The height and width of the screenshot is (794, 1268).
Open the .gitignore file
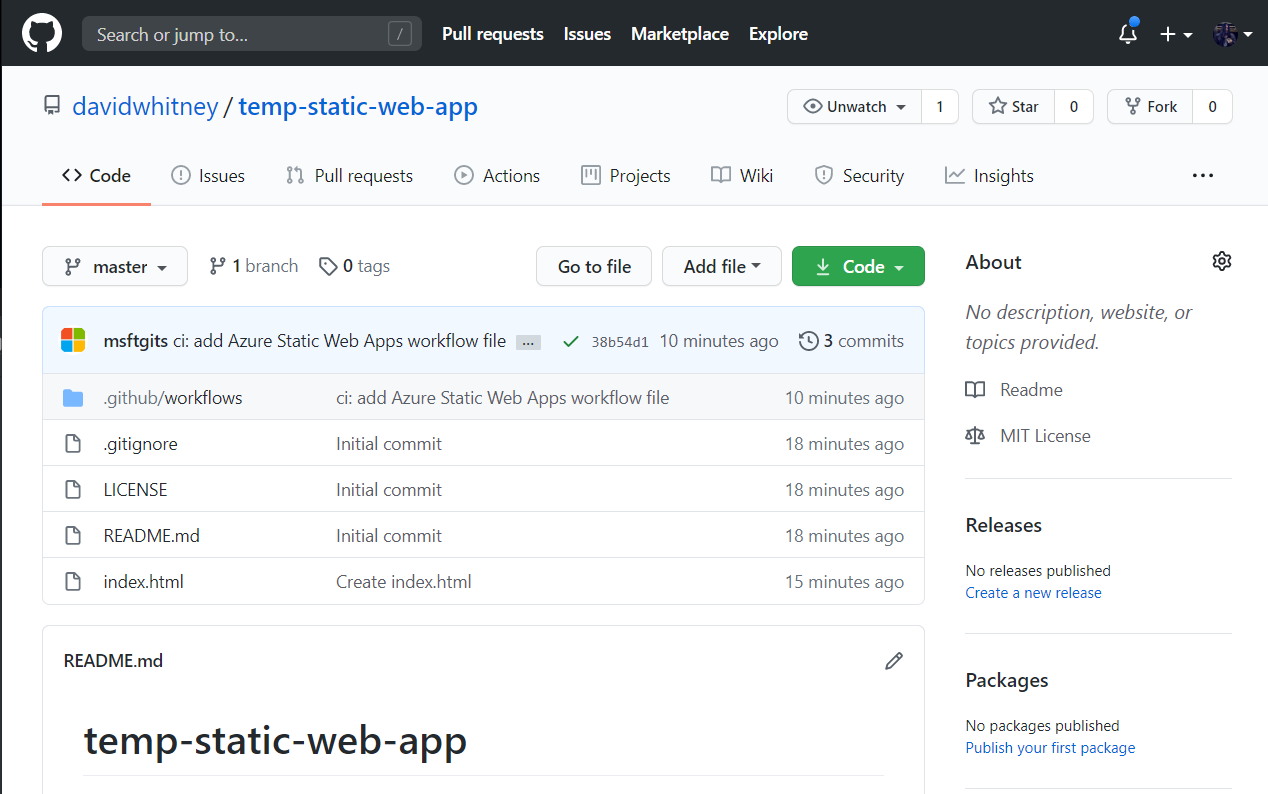pos(141,444)
